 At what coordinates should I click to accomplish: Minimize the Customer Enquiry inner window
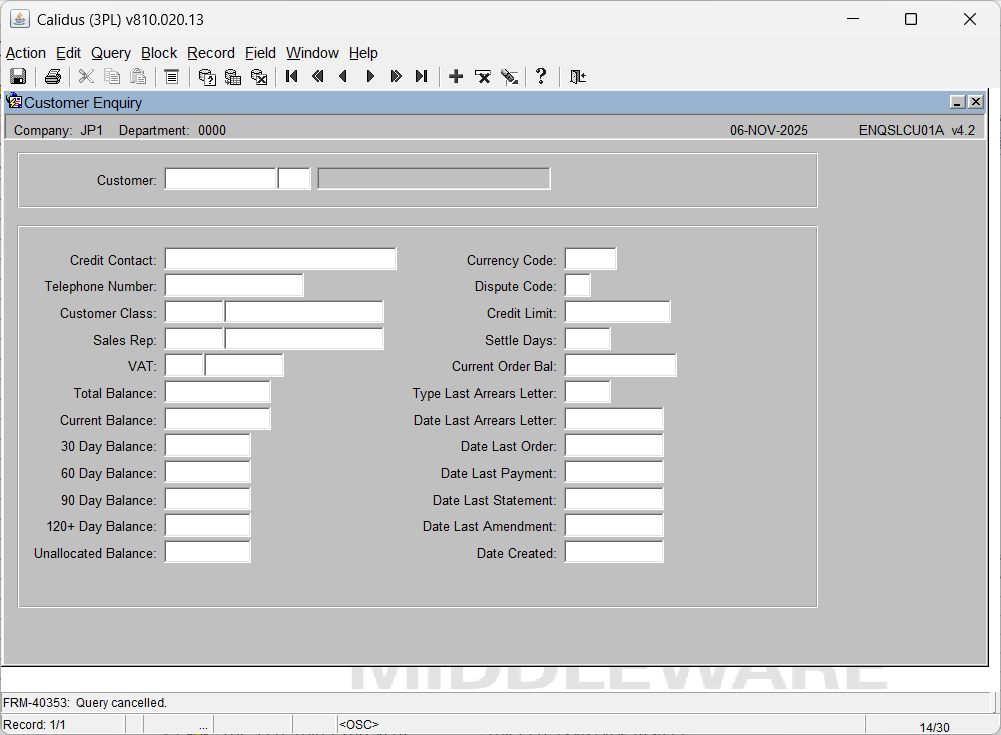pyautogui.click(x=957, y=102)
